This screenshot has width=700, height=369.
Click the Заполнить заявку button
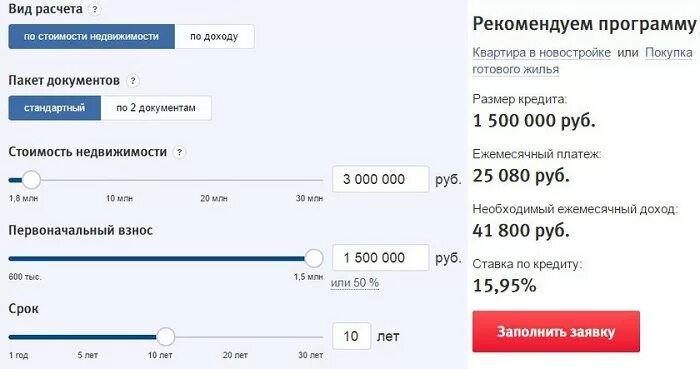tap(556, 332)
